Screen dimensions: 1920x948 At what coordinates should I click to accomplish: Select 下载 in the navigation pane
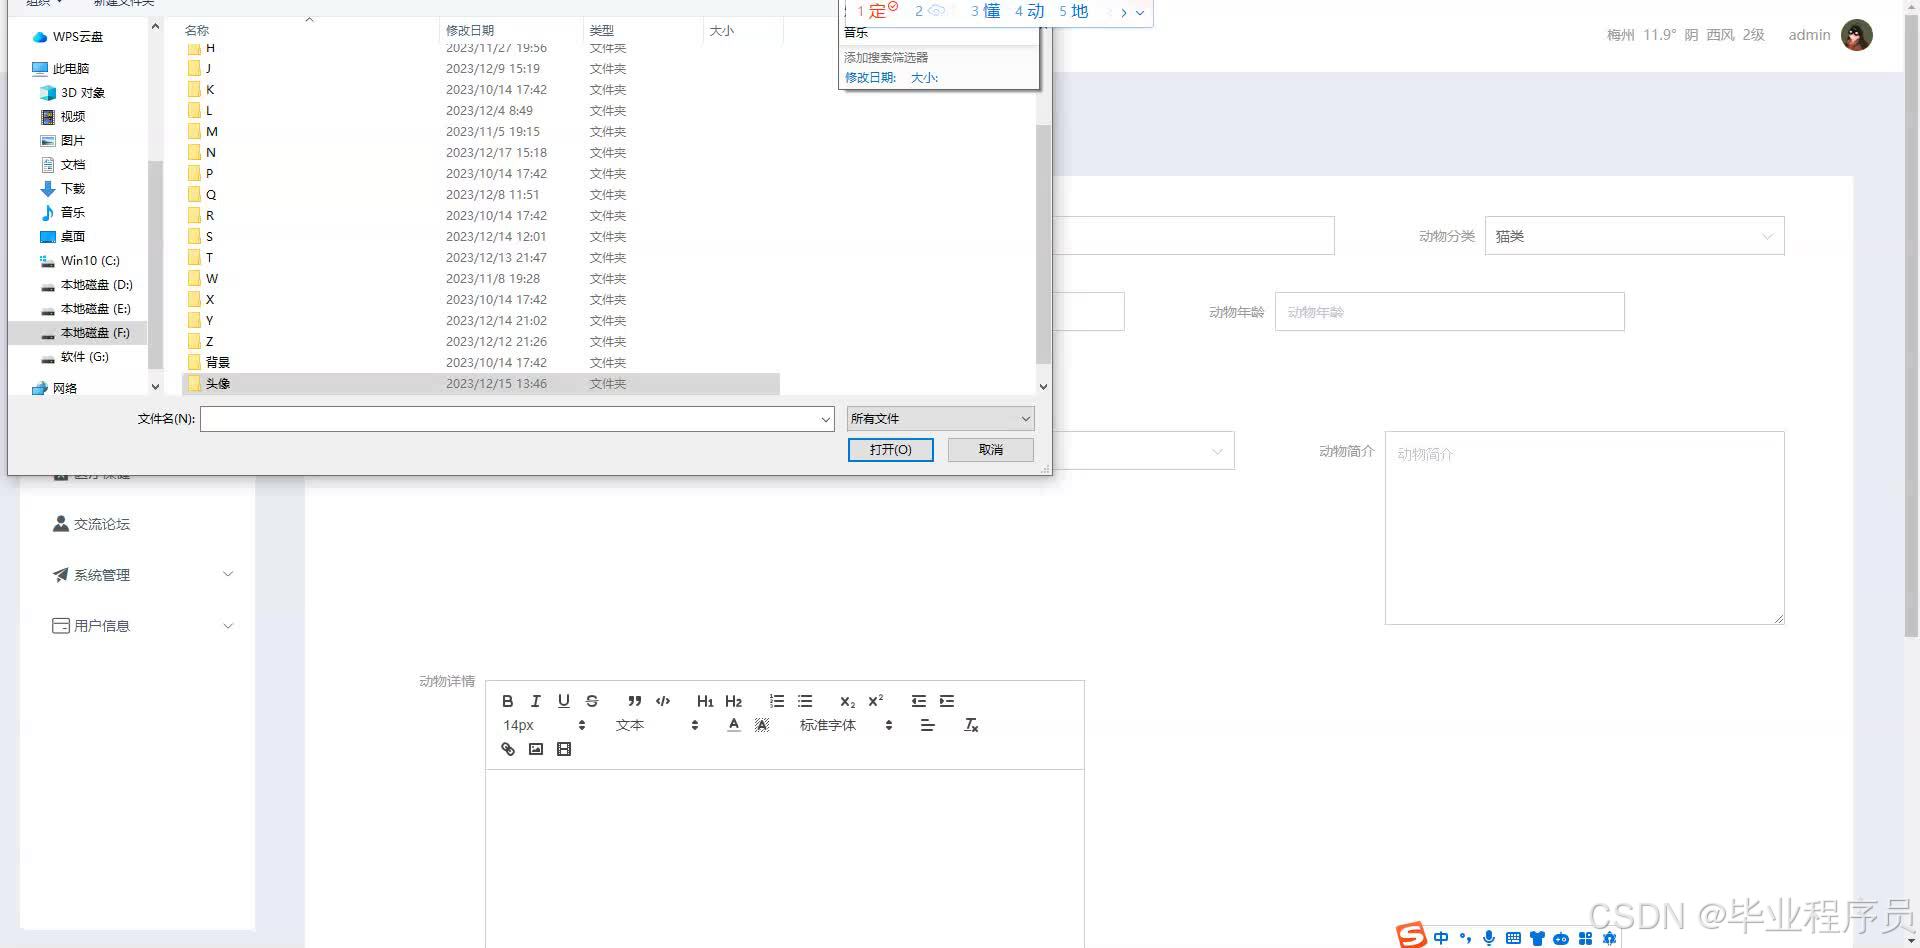coord(72,189)
